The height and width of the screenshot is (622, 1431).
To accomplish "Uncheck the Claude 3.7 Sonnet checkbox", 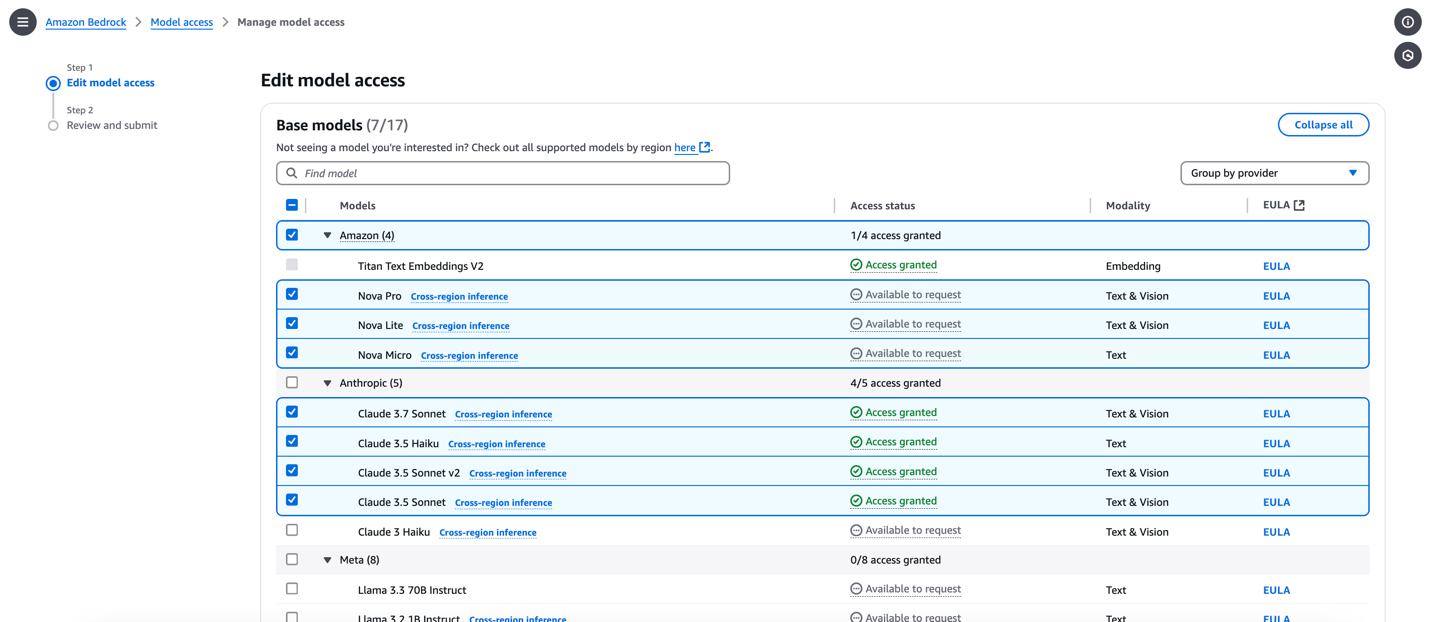I will coord(292,412).
